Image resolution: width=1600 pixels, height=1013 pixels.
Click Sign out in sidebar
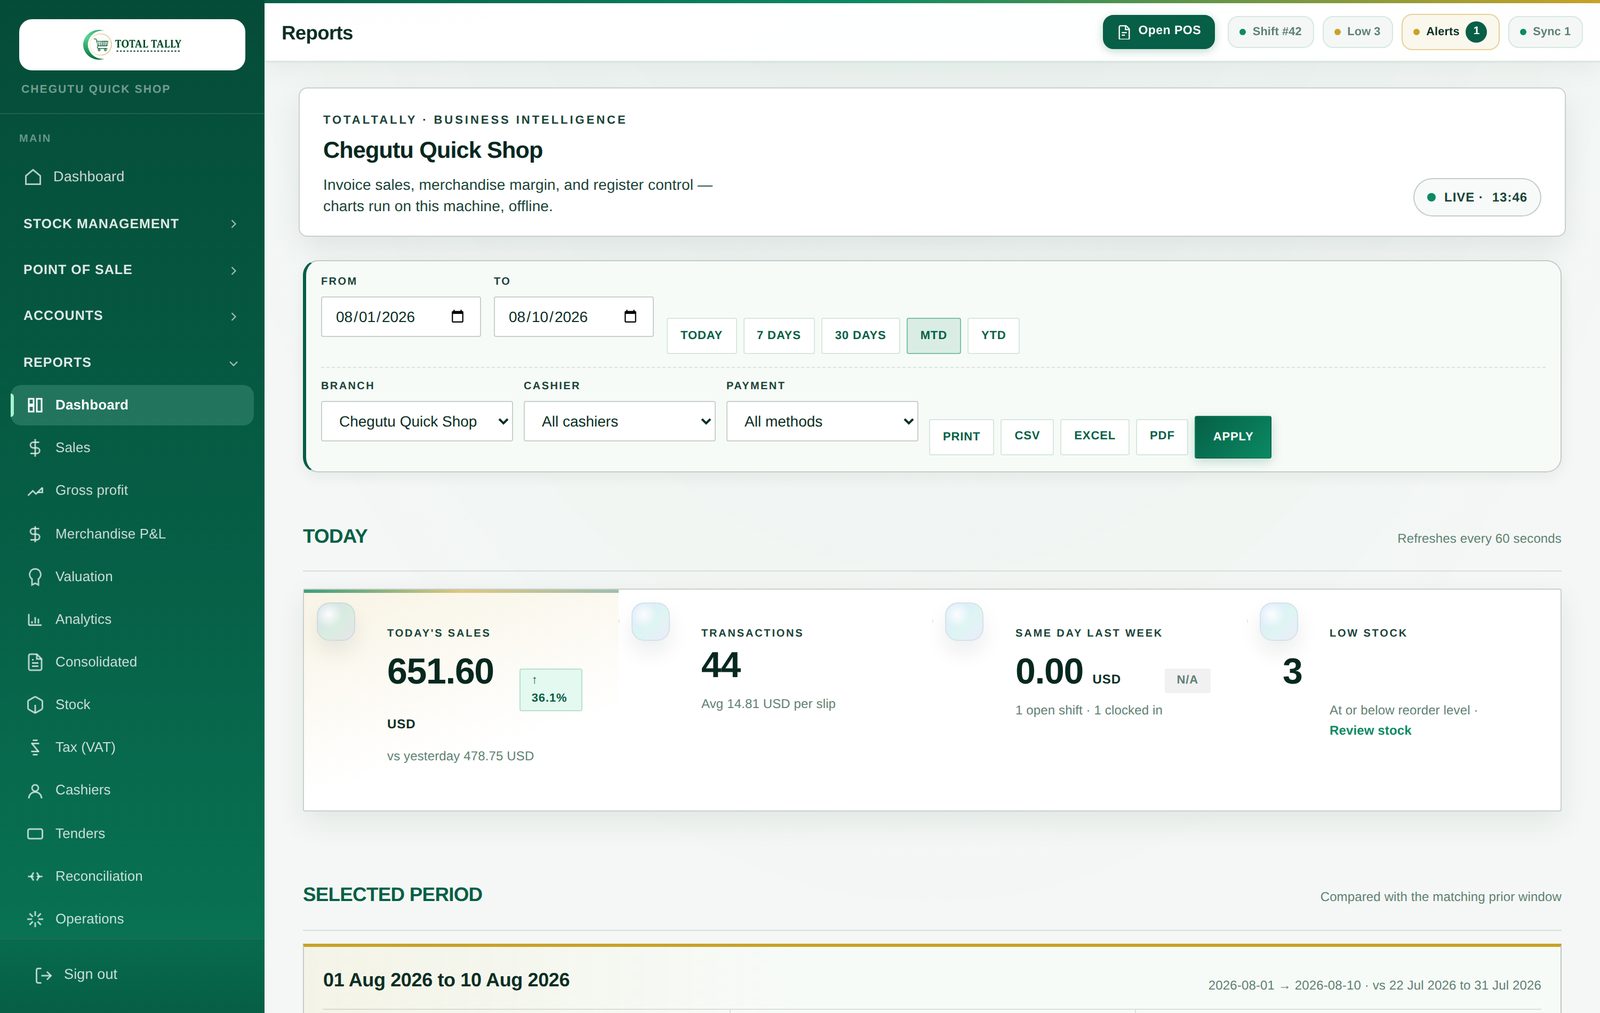[132, 975]
